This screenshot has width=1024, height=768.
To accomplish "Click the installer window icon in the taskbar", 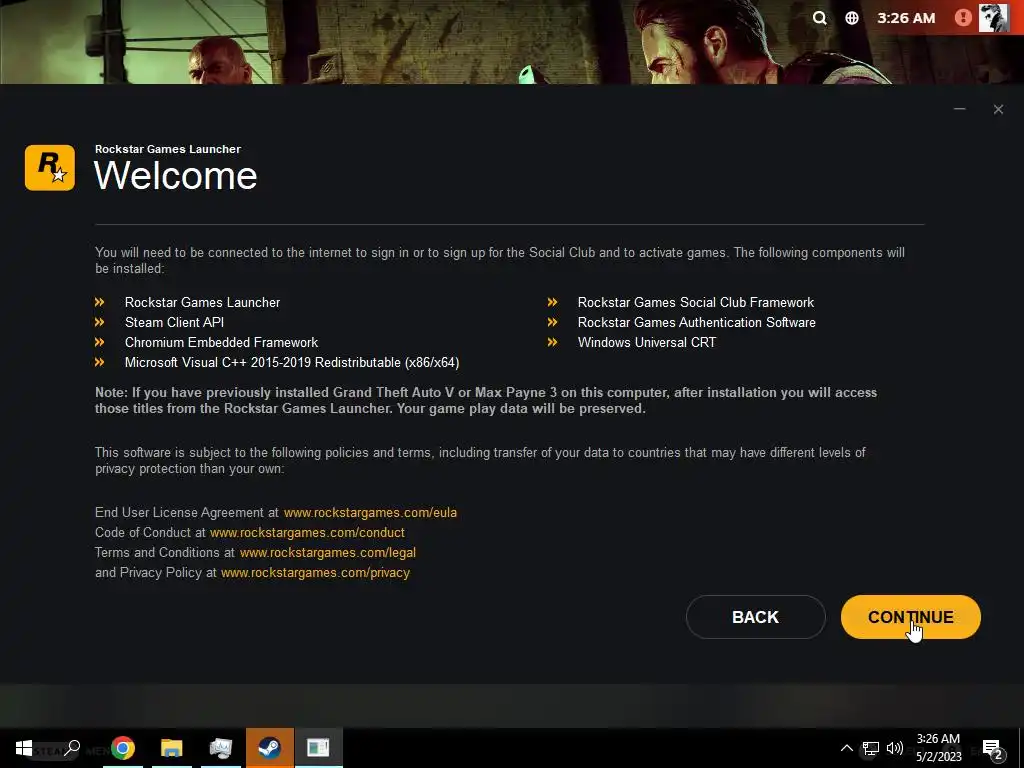I will 318,748.
